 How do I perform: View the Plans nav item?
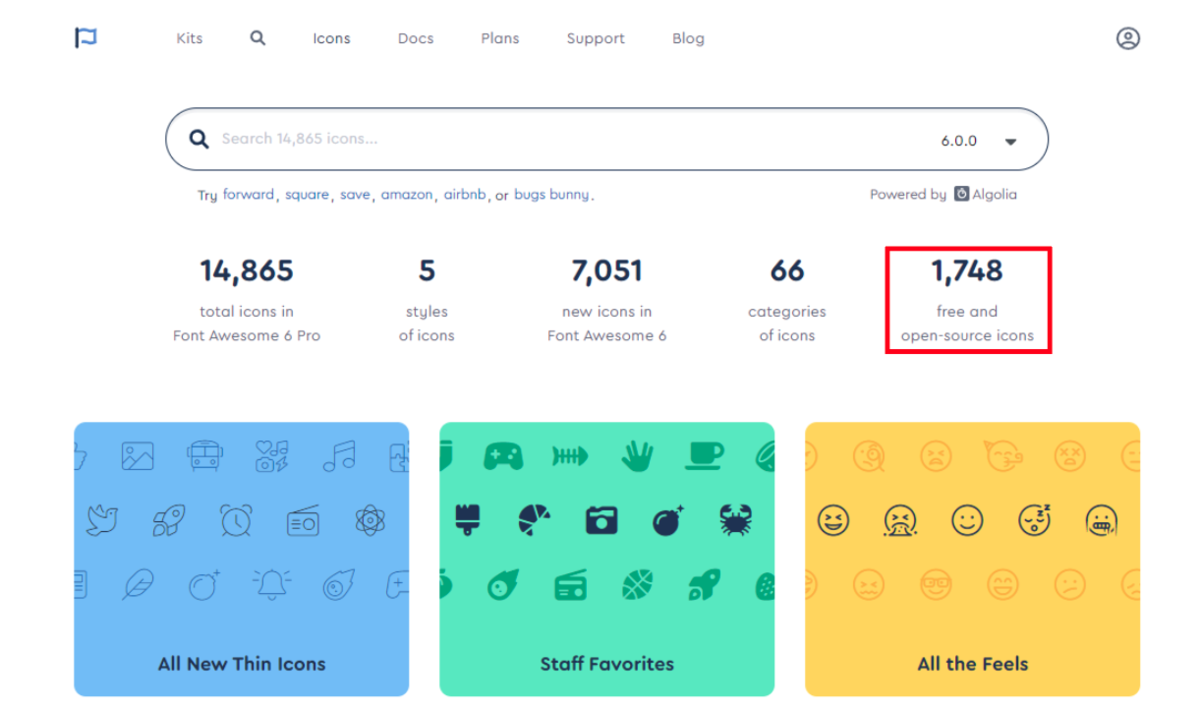coord(500,38)
